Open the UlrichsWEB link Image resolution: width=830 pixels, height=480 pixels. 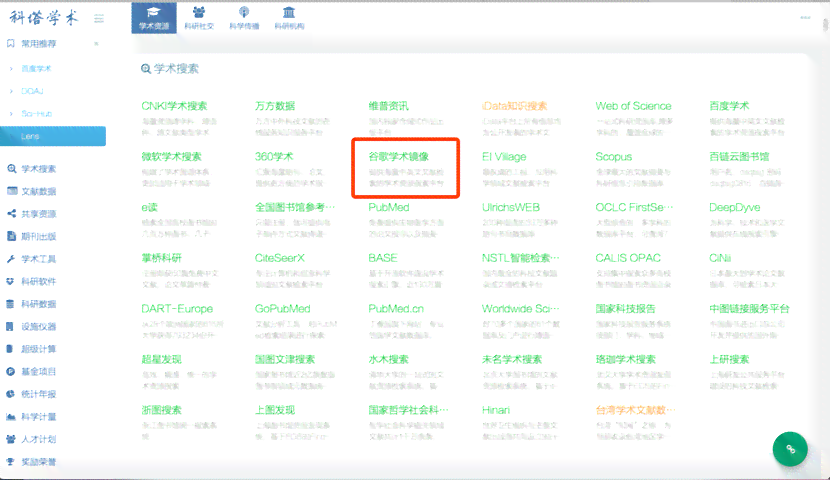511,207
